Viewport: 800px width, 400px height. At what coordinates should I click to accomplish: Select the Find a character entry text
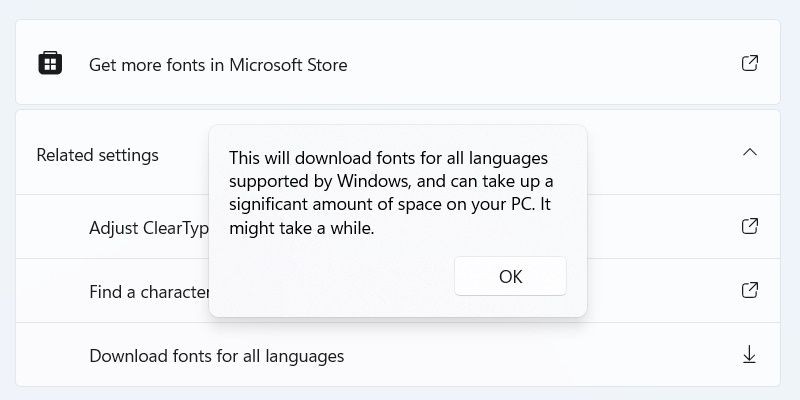(149, 291)
